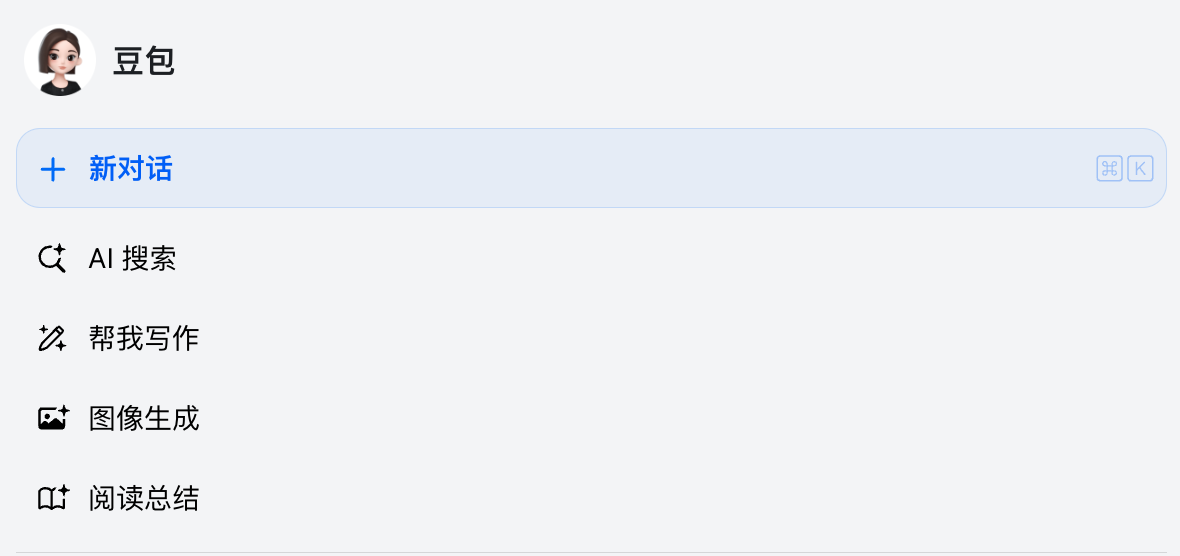Click the ⌘ command key badge
This screenshot has height=556, width=1180.
tap(1109, 169)
